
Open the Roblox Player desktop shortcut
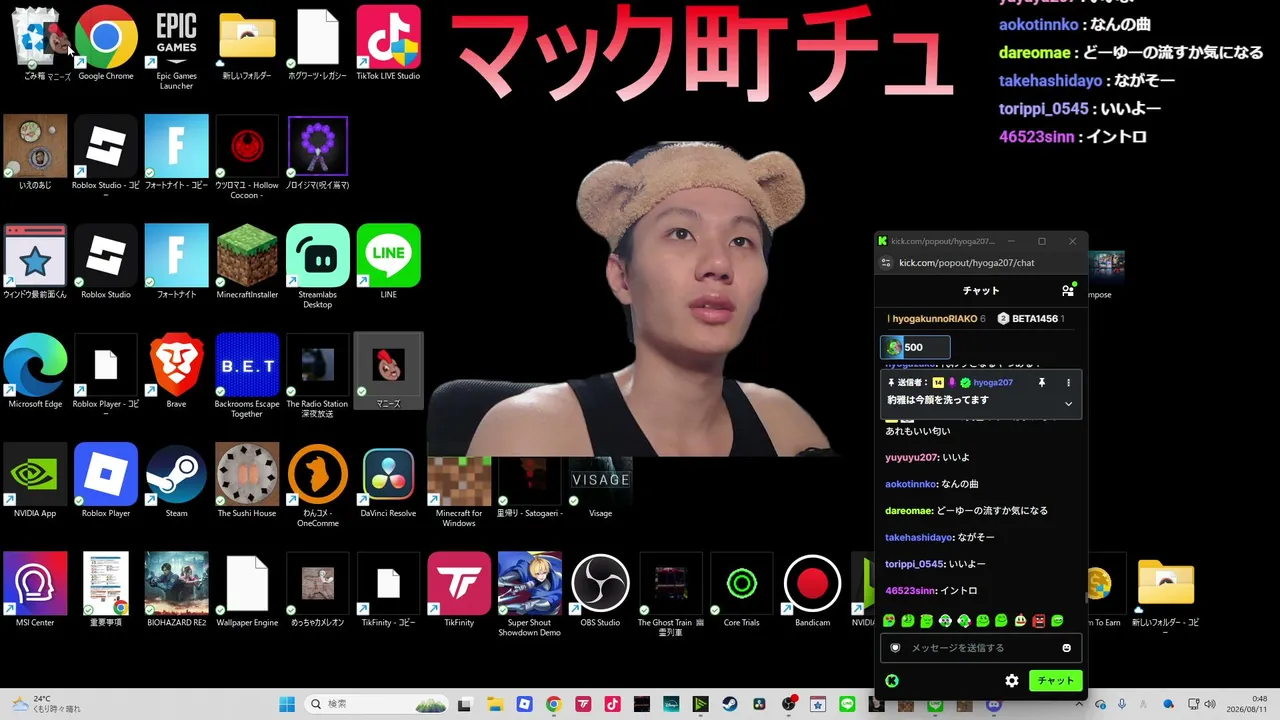click(x=106, y=479)
